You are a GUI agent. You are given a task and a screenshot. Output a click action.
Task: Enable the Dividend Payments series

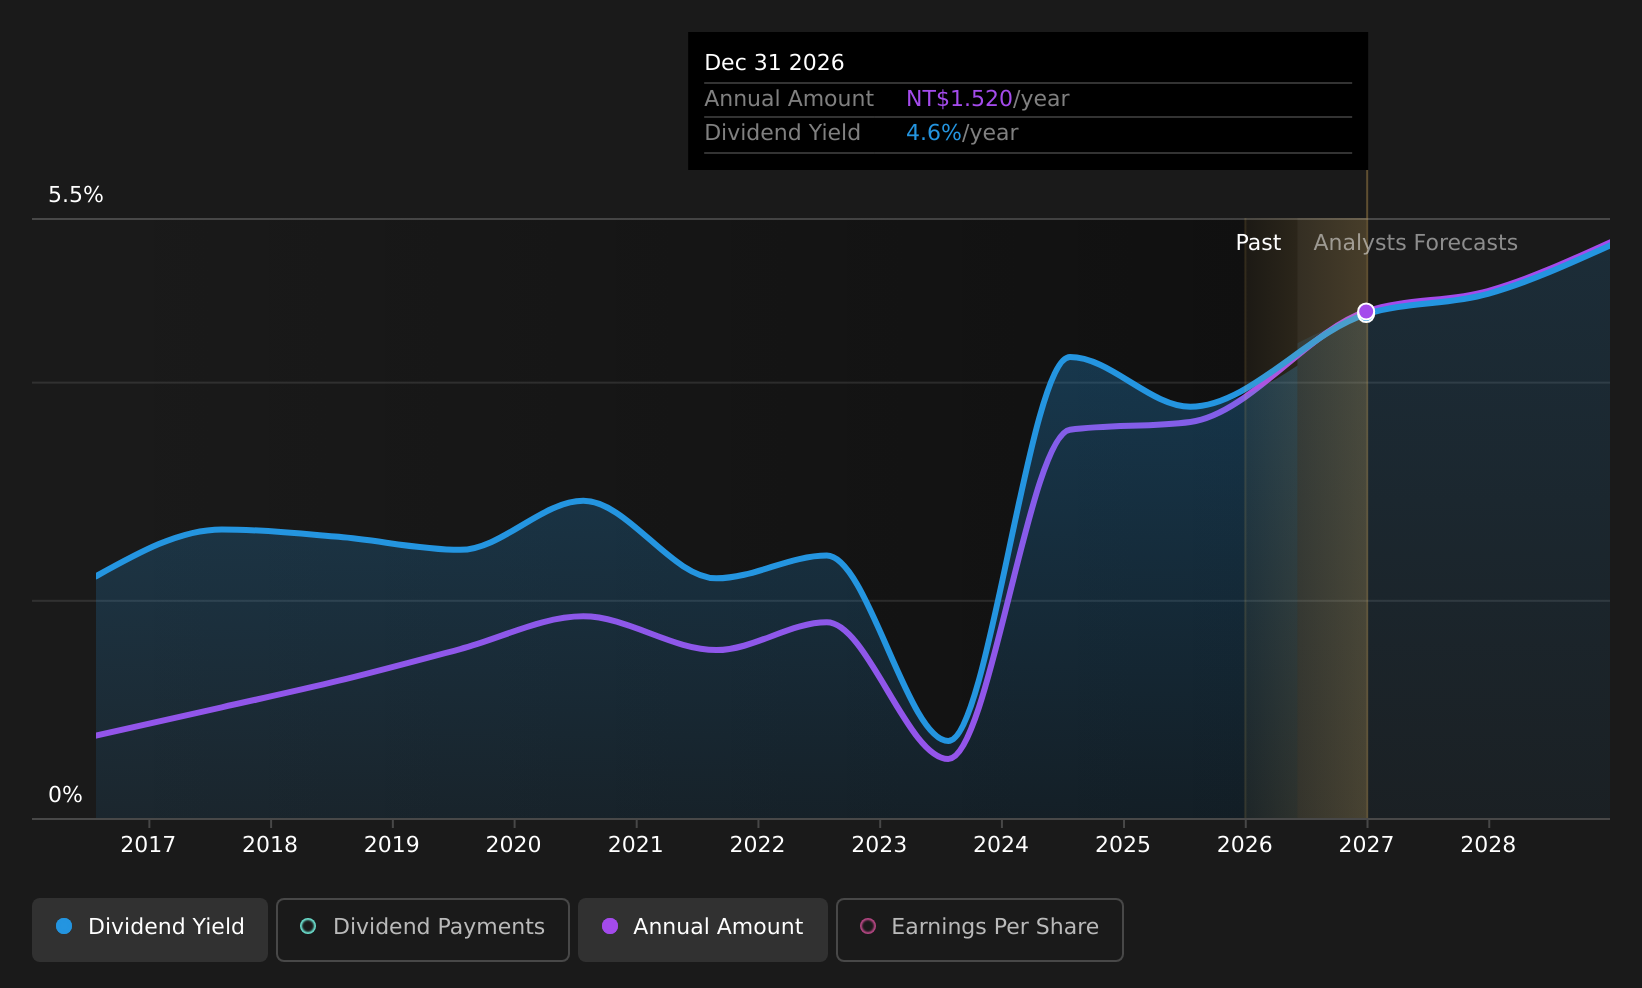423,929
